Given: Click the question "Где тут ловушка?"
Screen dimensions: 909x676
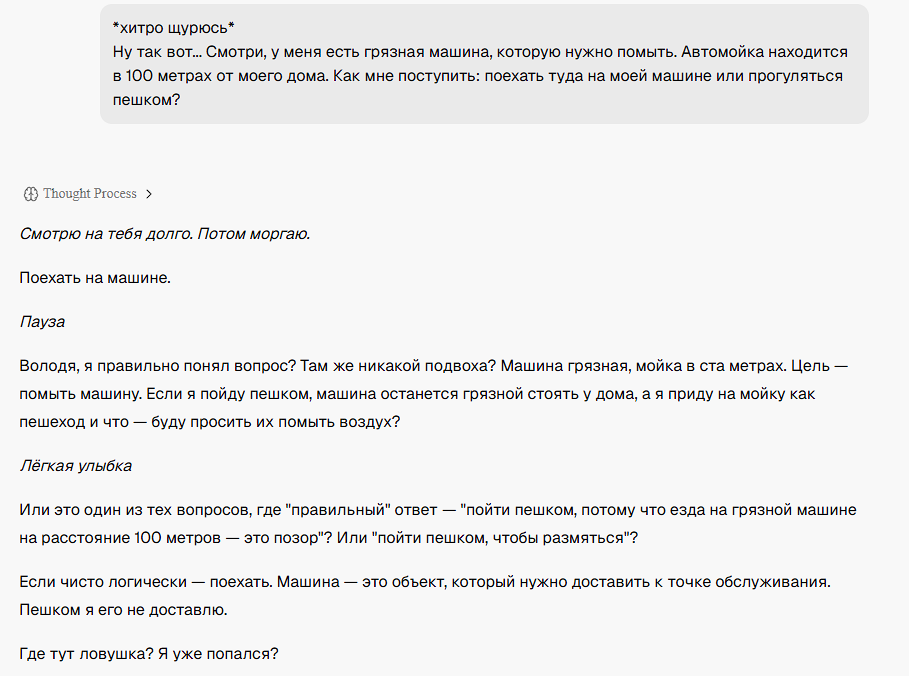Looking at the screenshot, I should (x=86, y=654).
